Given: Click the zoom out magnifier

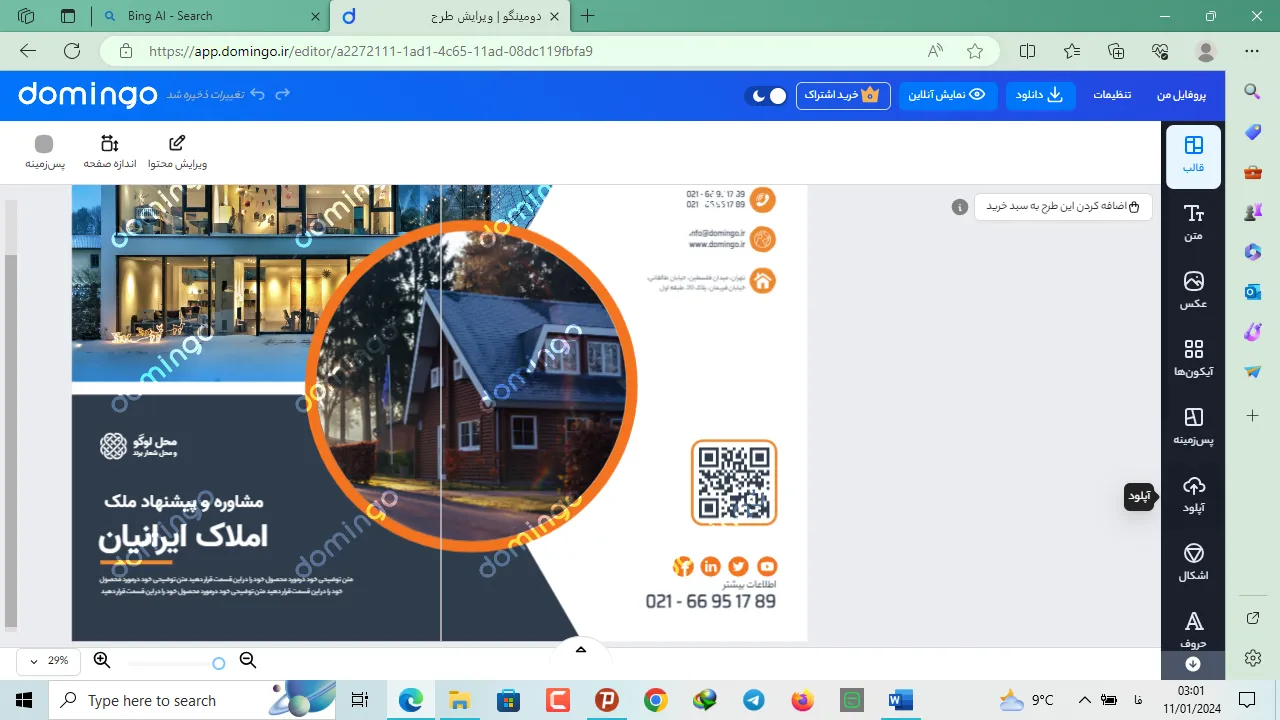Looking at the screenshot, I should pyautogui.click(x=248, y=660).
